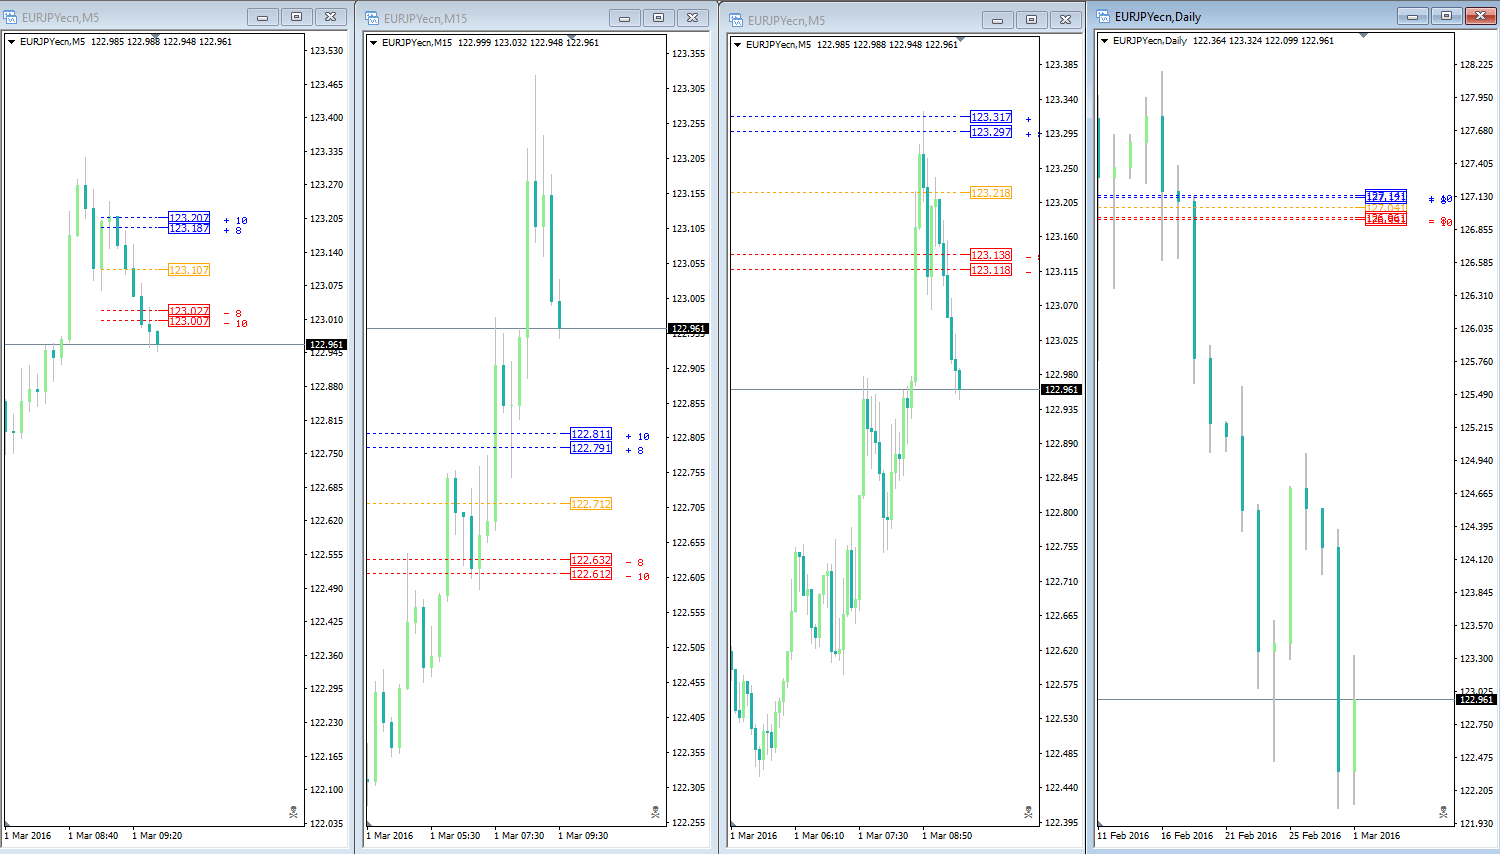Click the 122.961 price tag in the leftmost M5 chart
The width and height of the screenshot is (1500, 854).
tap(326, 344)
